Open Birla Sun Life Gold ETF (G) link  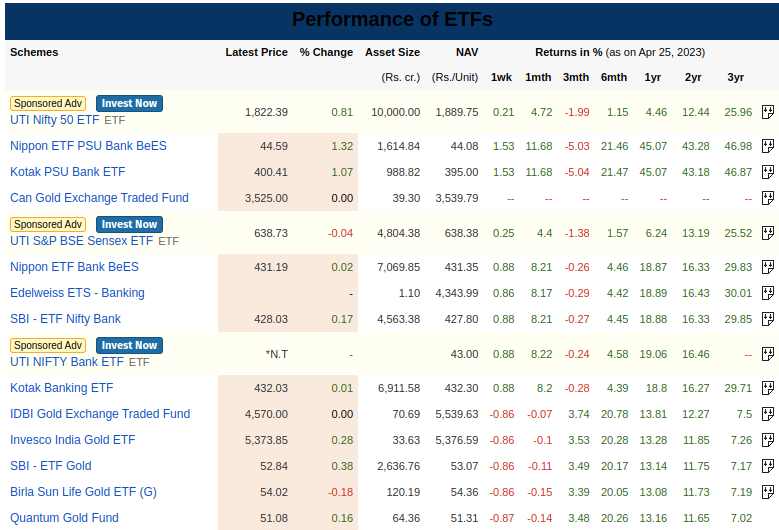(83, 492)
